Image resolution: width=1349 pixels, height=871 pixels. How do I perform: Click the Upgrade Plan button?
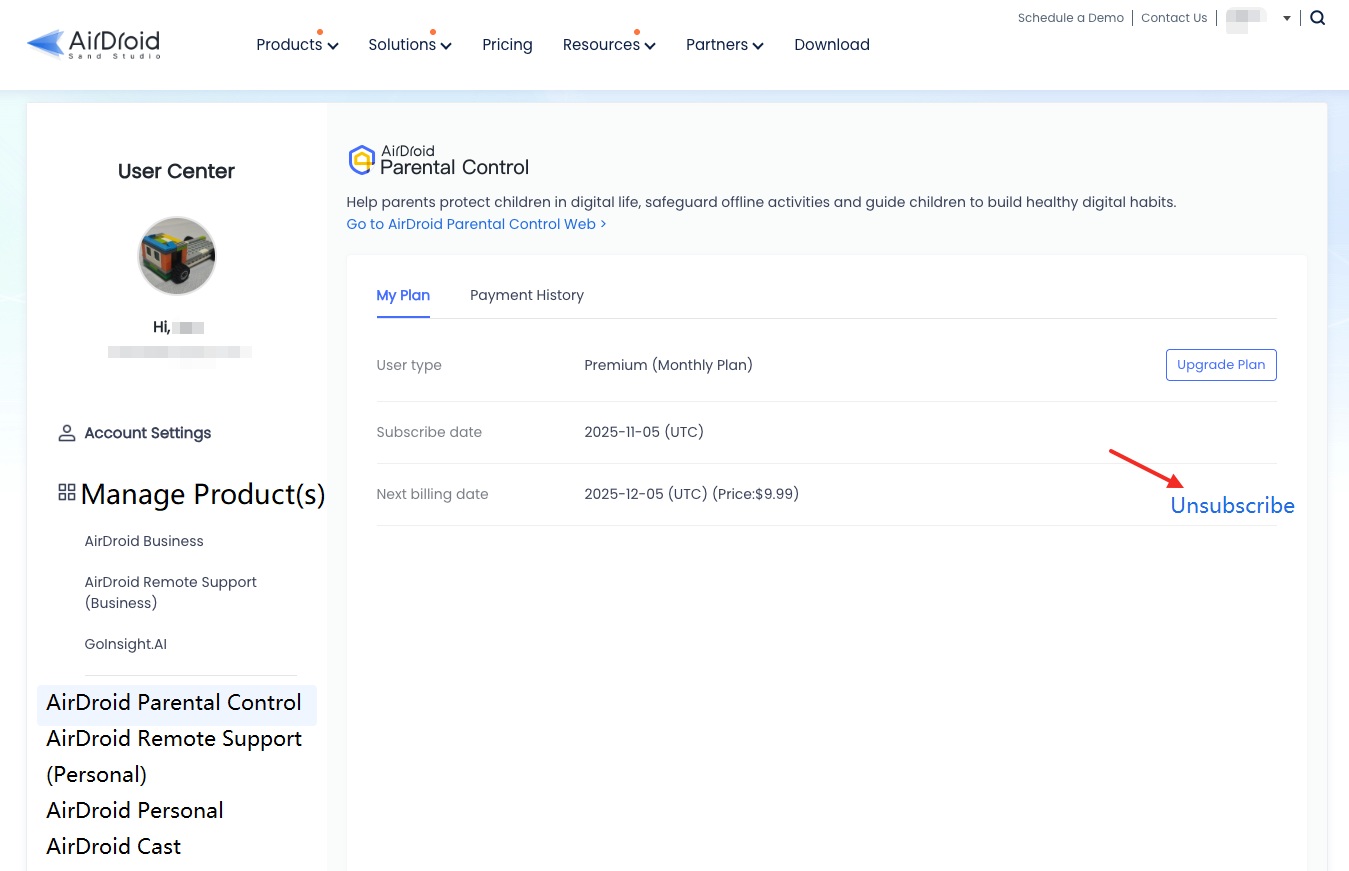tap(1220, 364)
